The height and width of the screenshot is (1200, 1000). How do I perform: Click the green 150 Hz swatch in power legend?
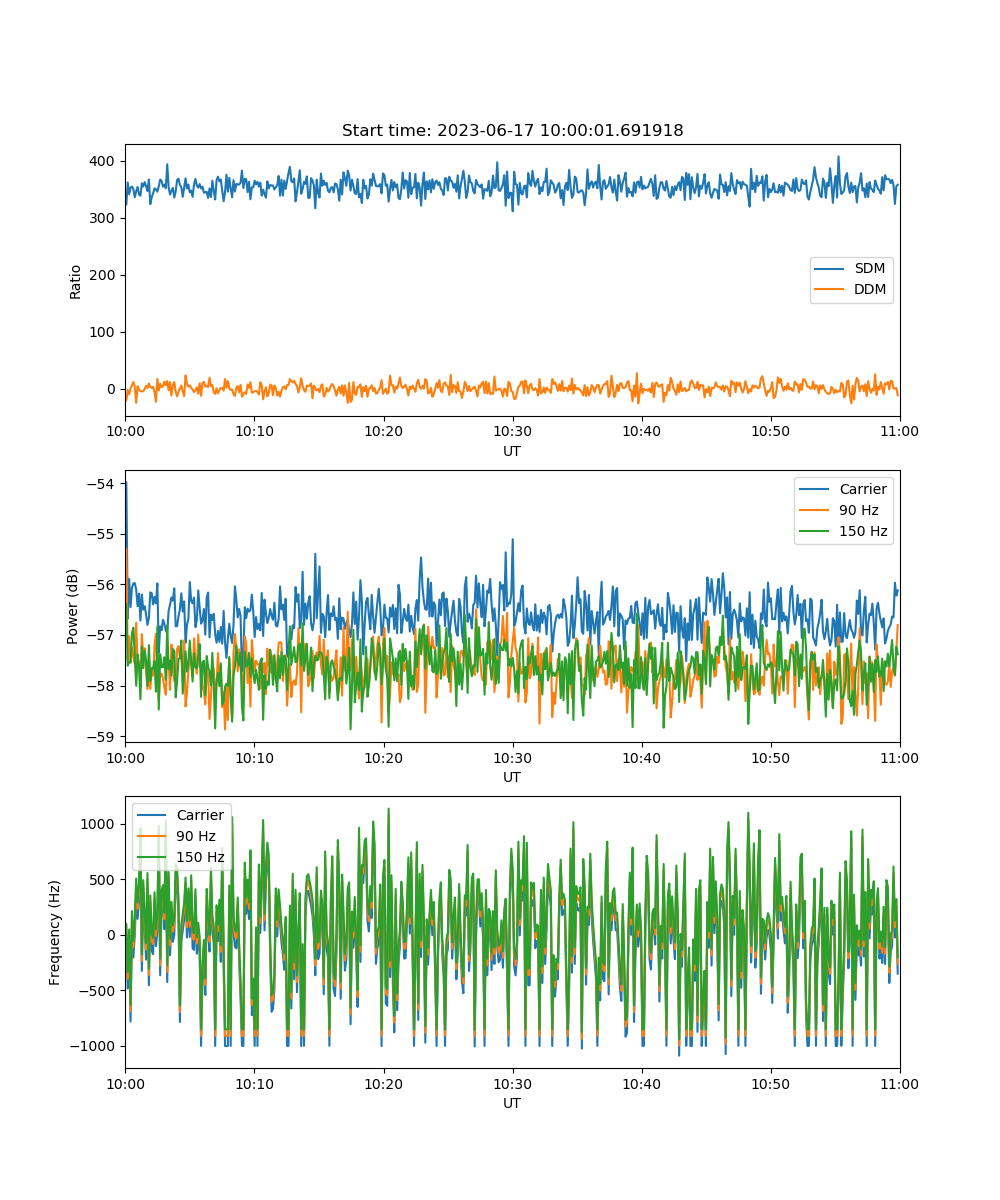pyautogui.click(x=815, y=532)
